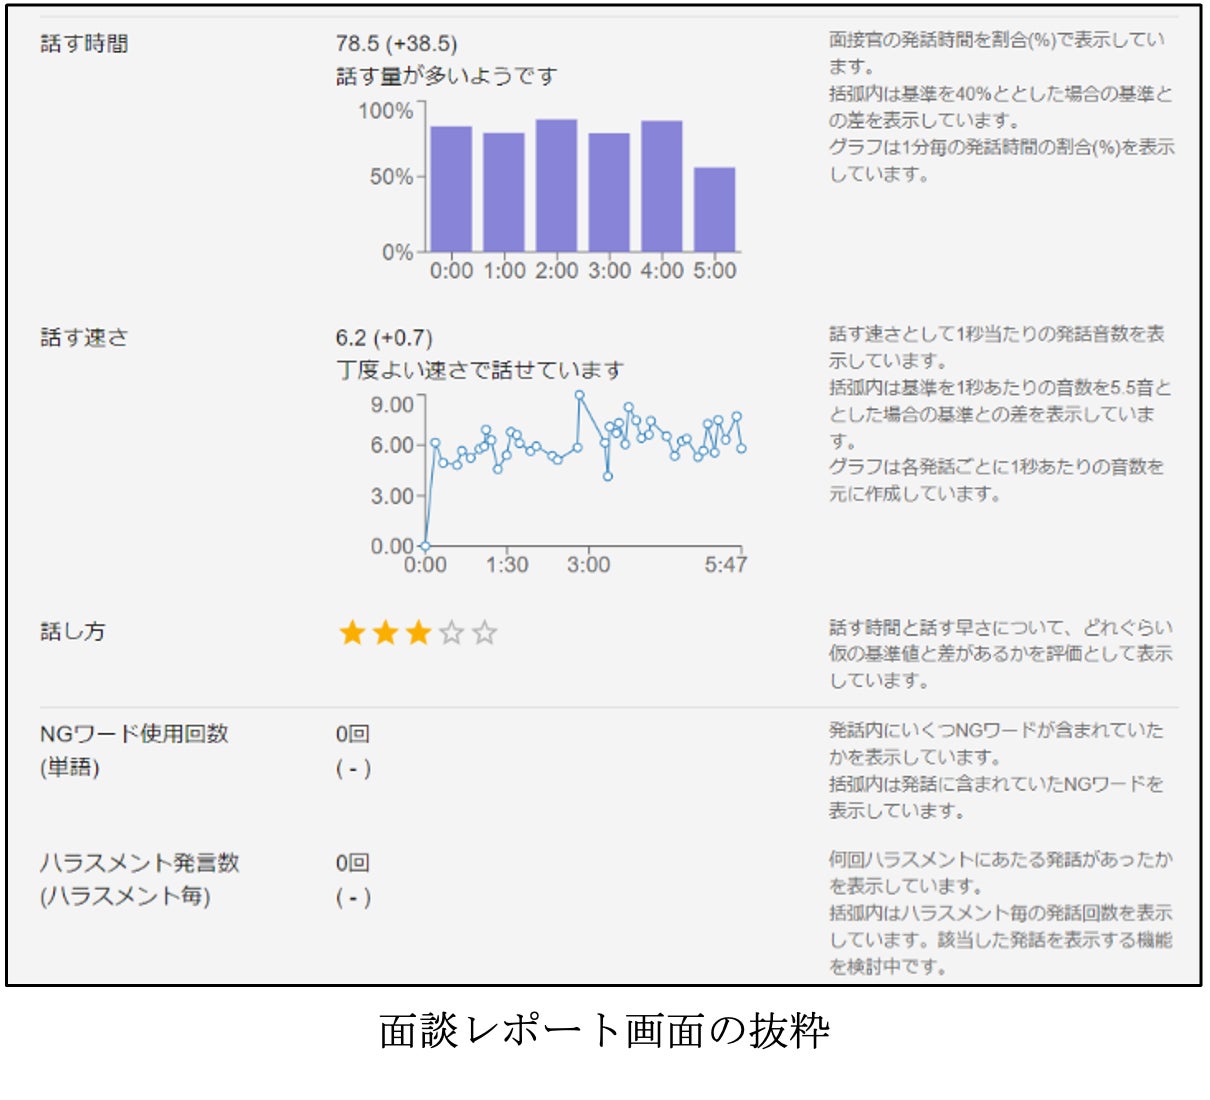This screenshot has width=1210, height=1100.
Task: Click the NGワード使用回数 label
Action: pos(134,734)
